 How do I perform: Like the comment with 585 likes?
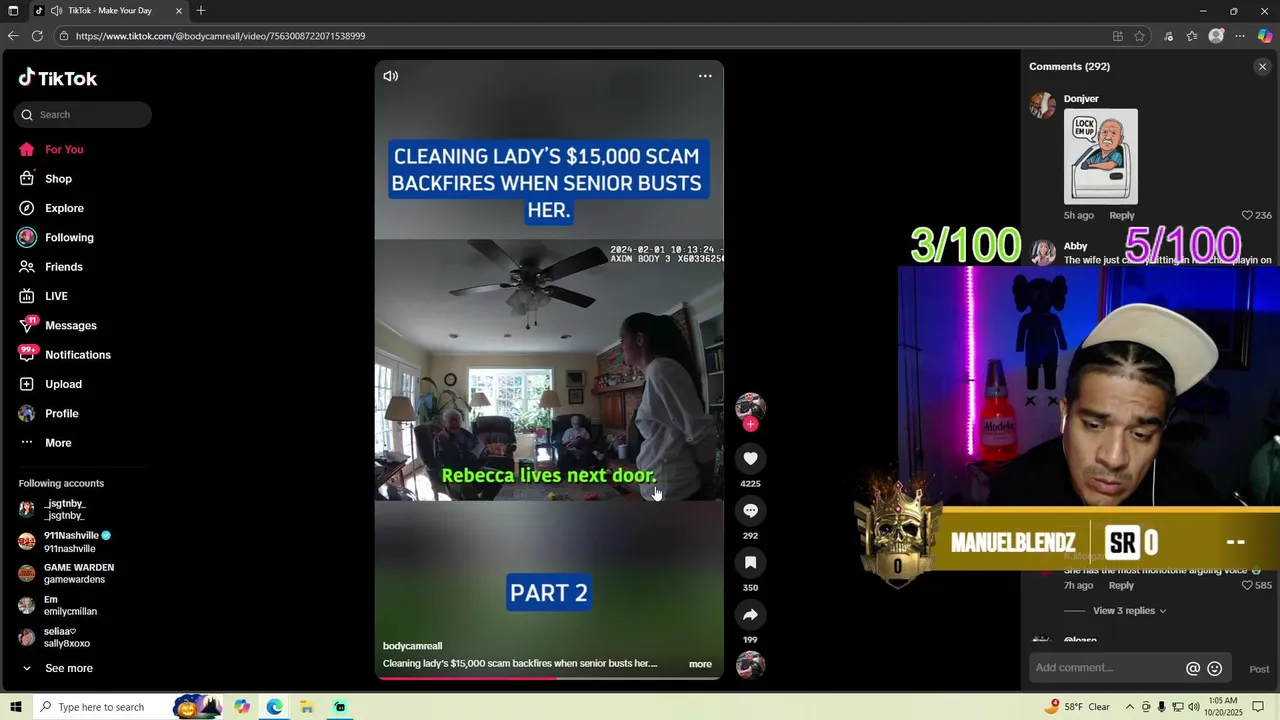1256,585
